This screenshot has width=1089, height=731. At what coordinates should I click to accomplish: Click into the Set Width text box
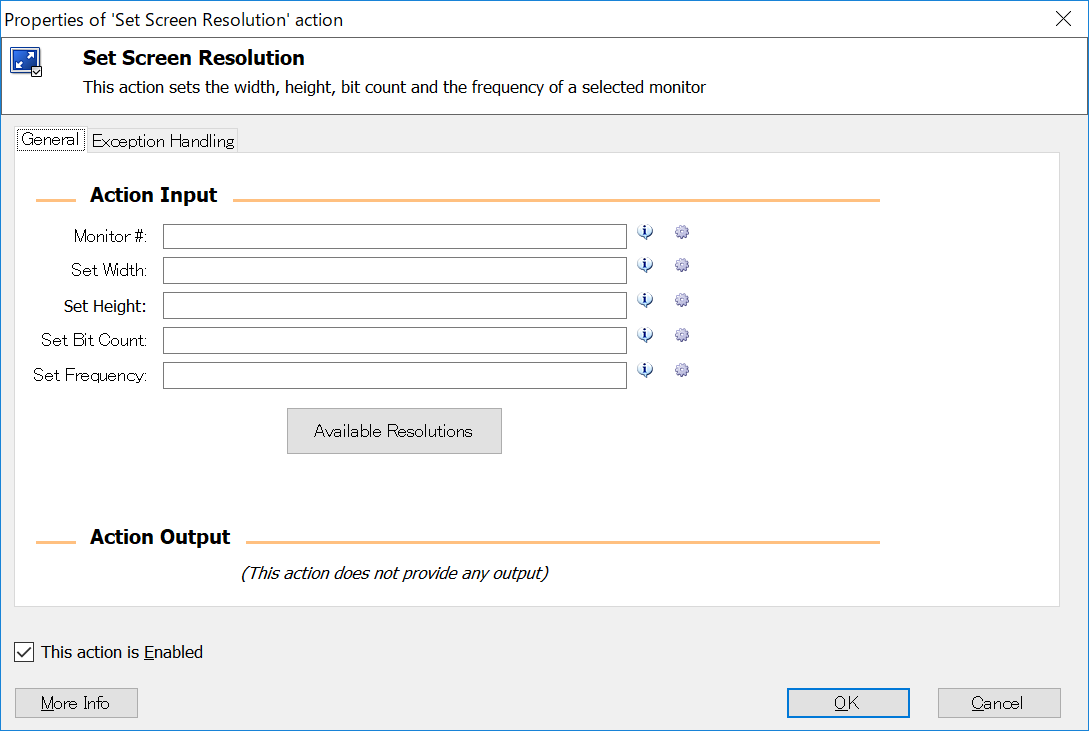pos(395,271)
